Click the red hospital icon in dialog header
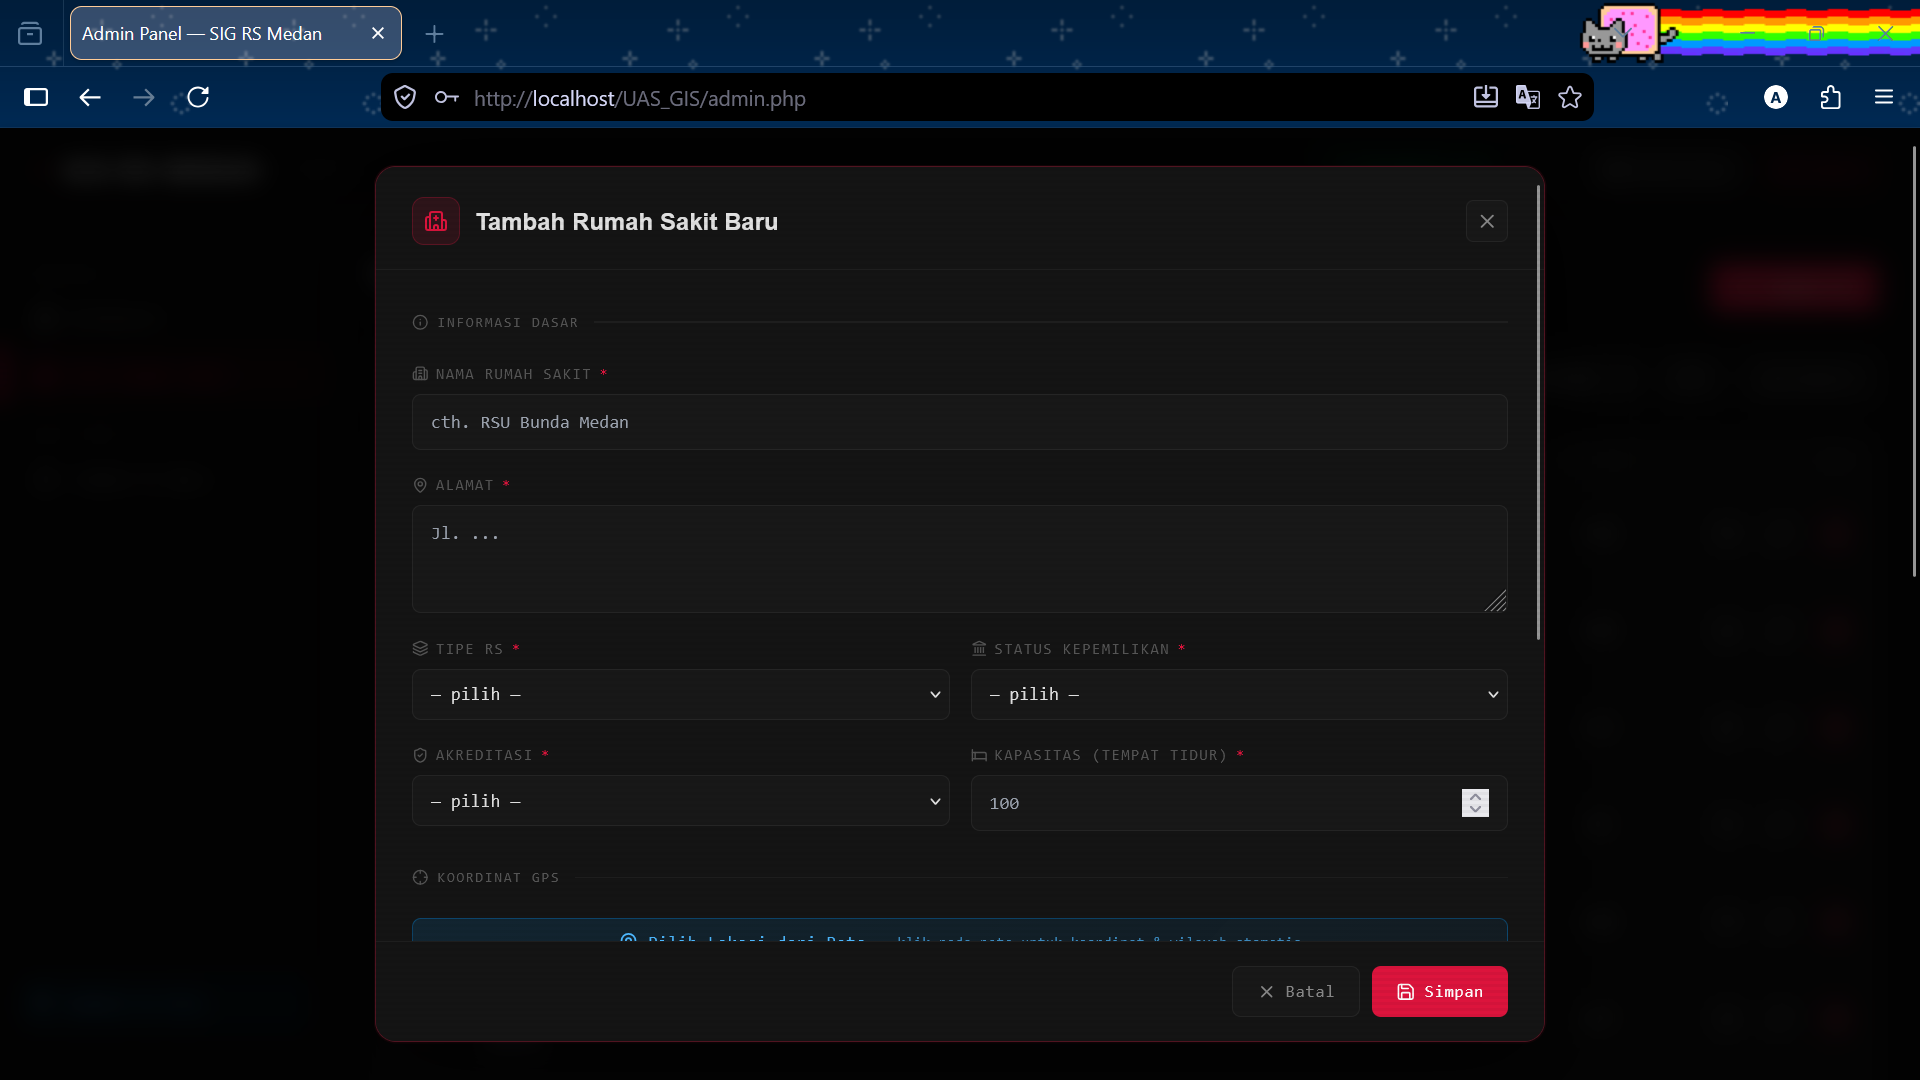The image size is (1920, 1080). coord(436,221)
